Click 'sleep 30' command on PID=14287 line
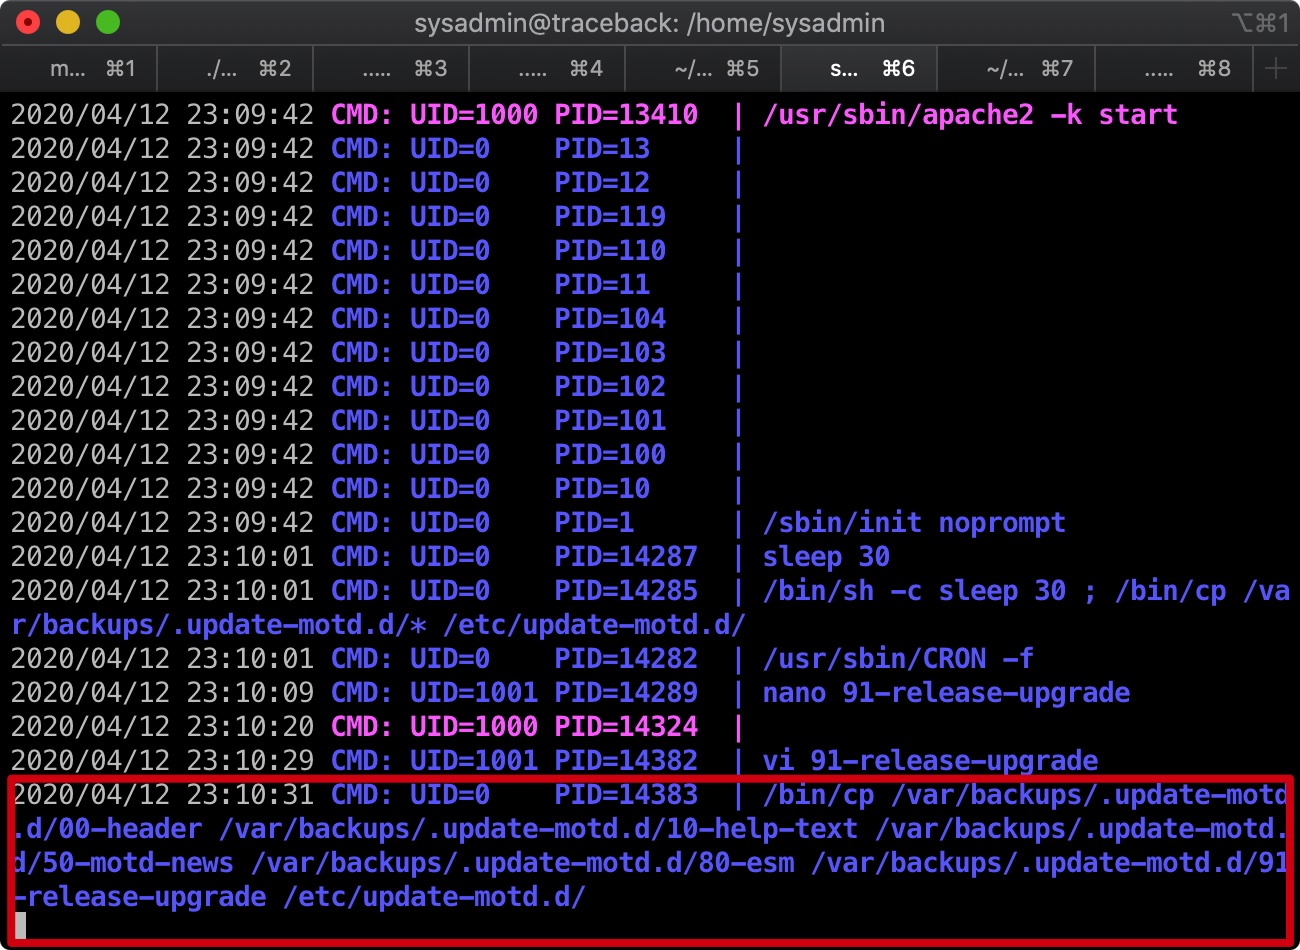 tap(826, 557)
